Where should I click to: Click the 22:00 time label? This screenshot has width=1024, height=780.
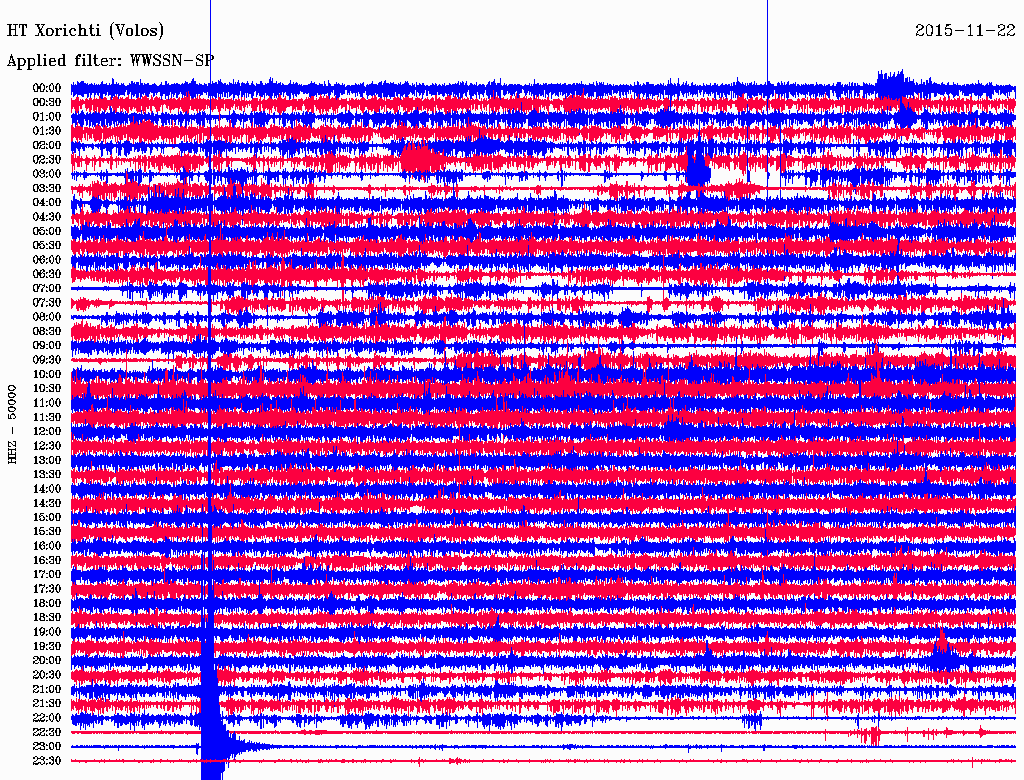(x=46, y=718)
